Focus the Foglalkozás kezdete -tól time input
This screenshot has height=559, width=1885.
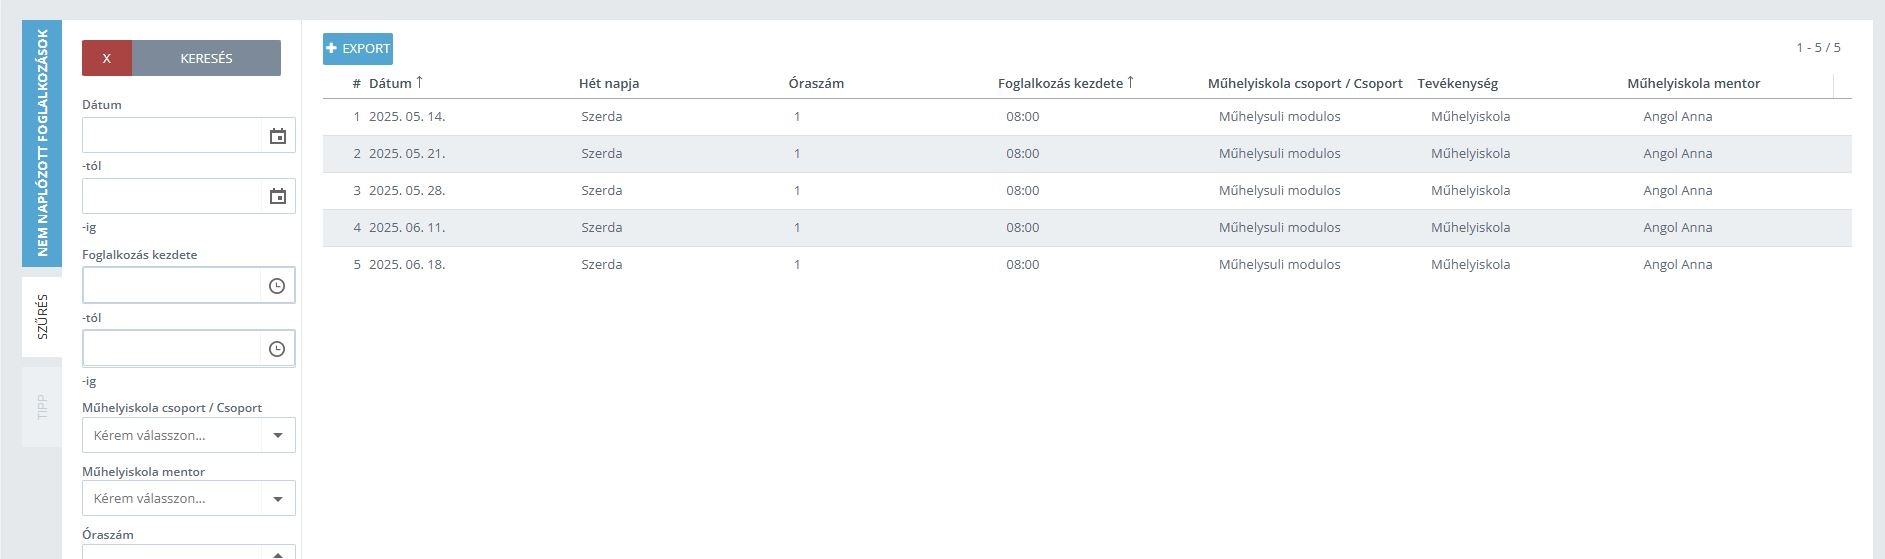(x=172, y=286)
